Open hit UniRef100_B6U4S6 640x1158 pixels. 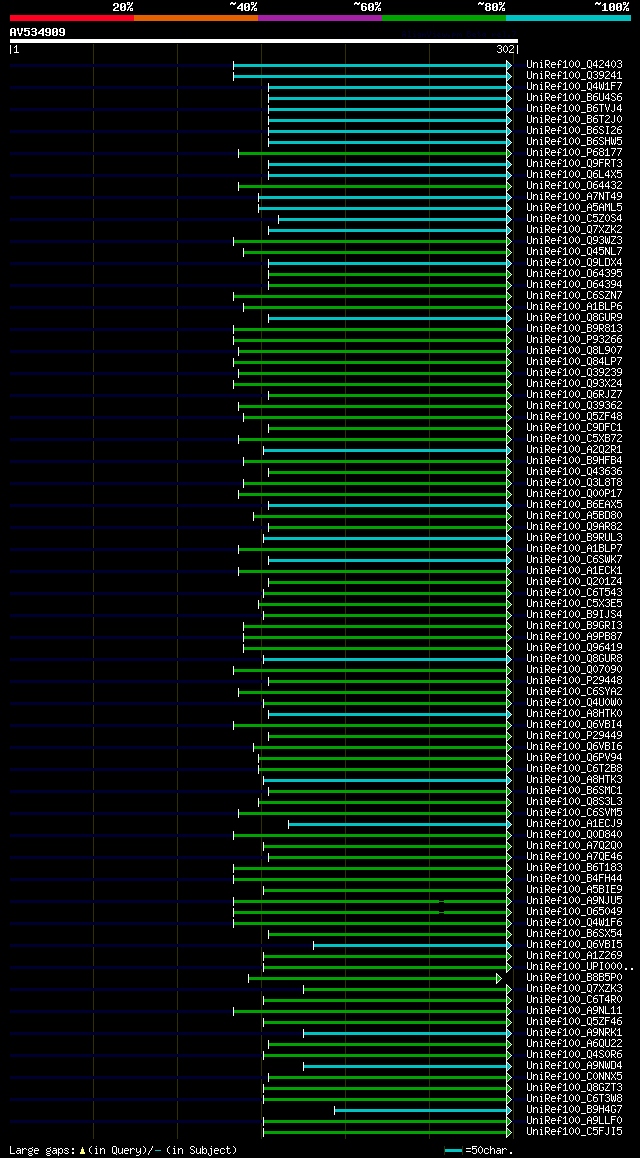pyautogui.click(x=574, y=98)
